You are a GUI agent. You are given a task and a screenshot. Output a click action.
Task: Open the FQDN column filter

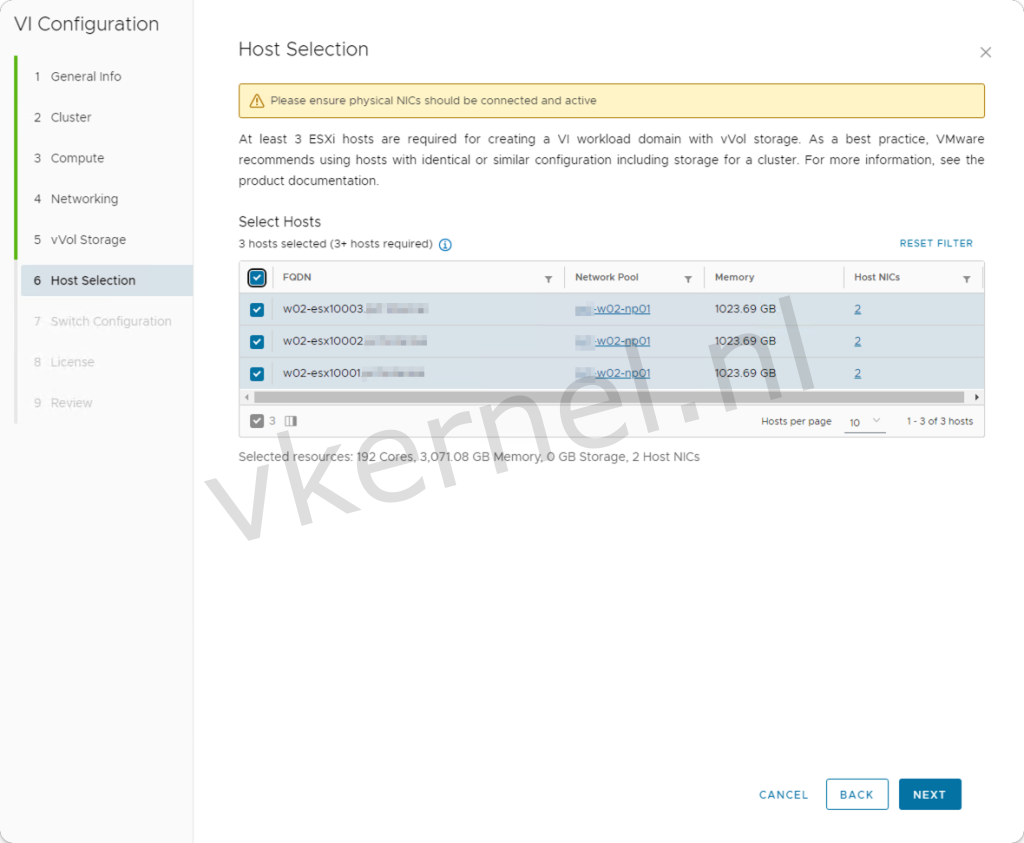(x=547, y=277)
